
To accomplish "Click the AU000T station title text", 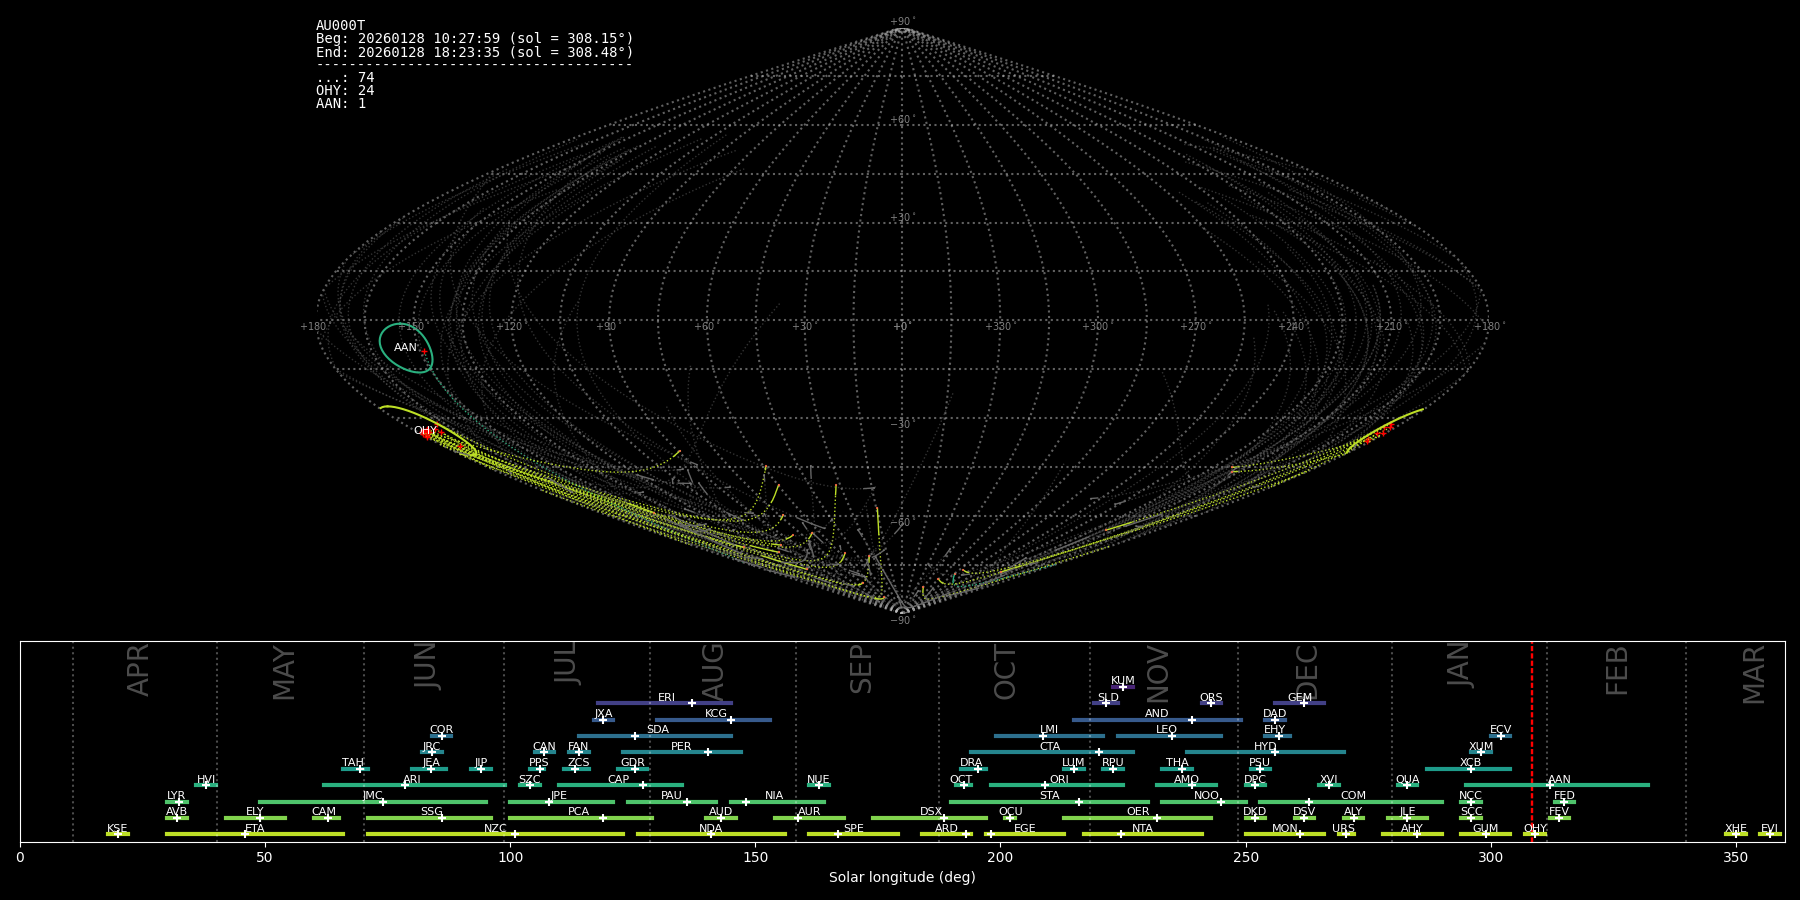I will (340, 26).
